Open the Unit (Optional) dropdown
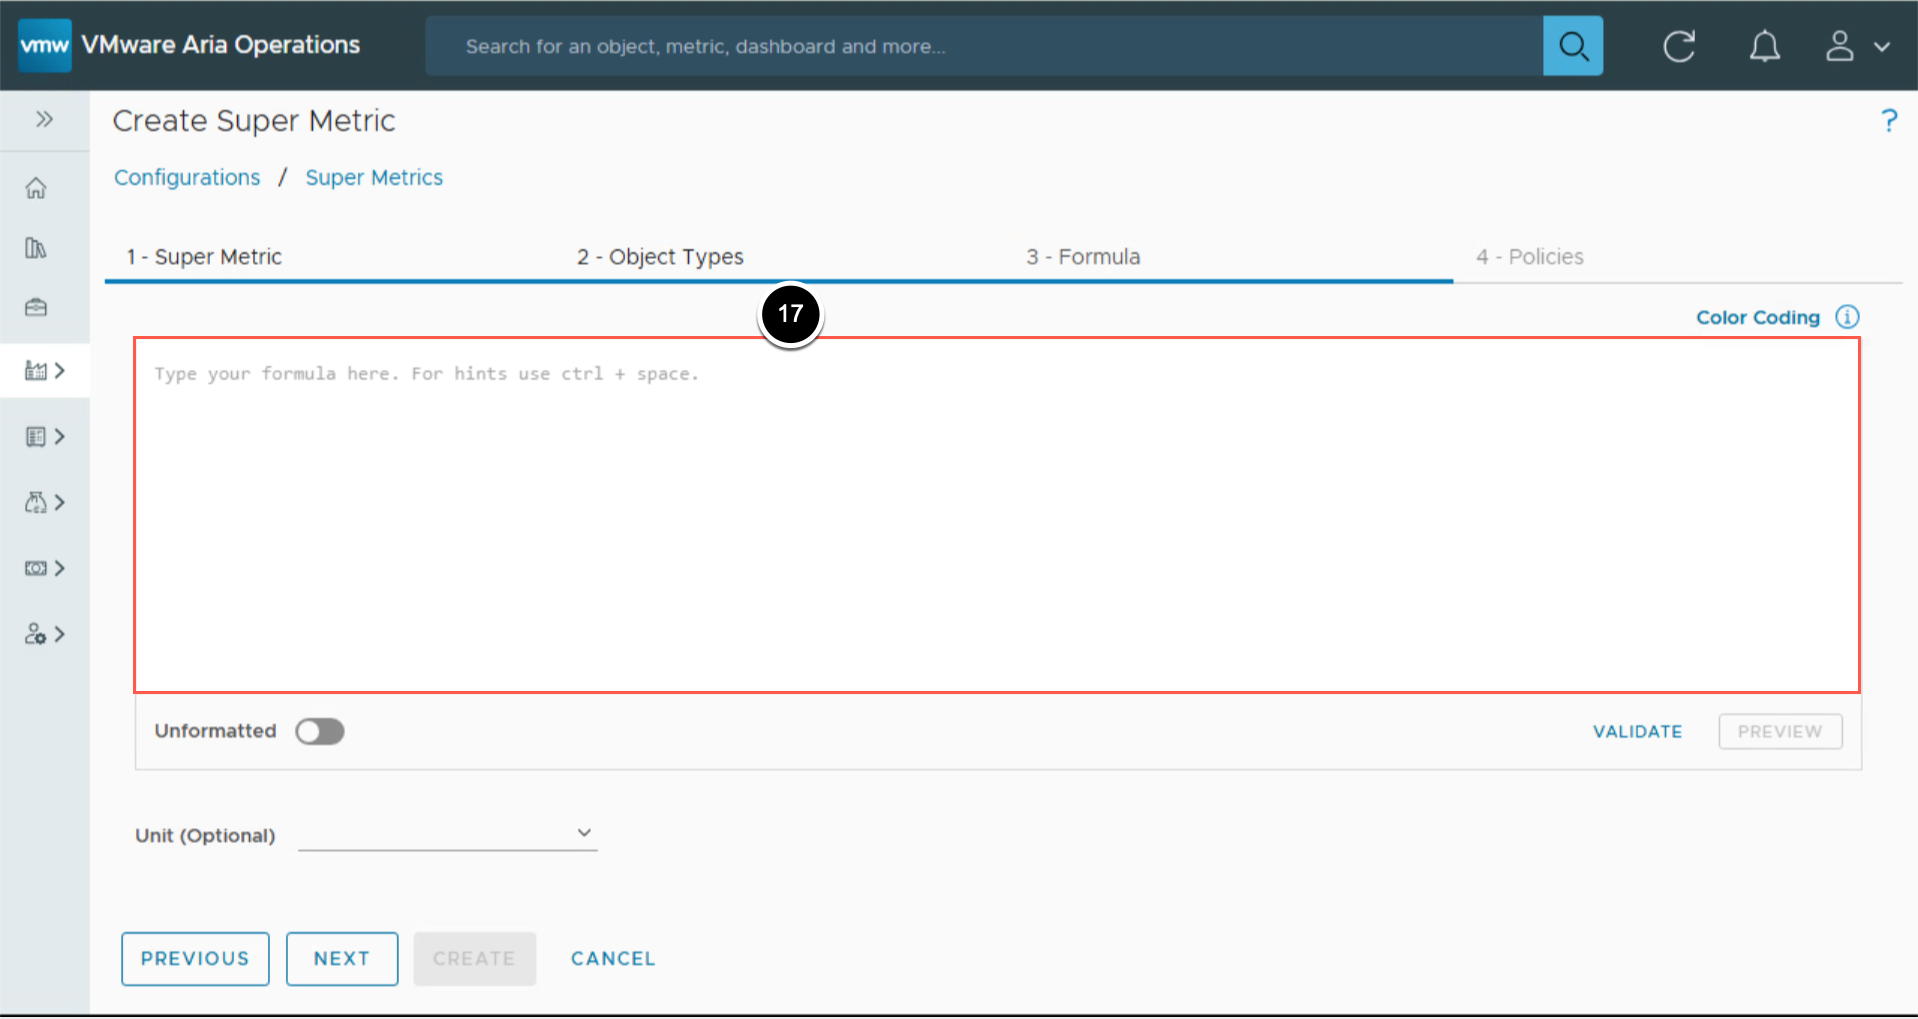 [x=447, y=833]
